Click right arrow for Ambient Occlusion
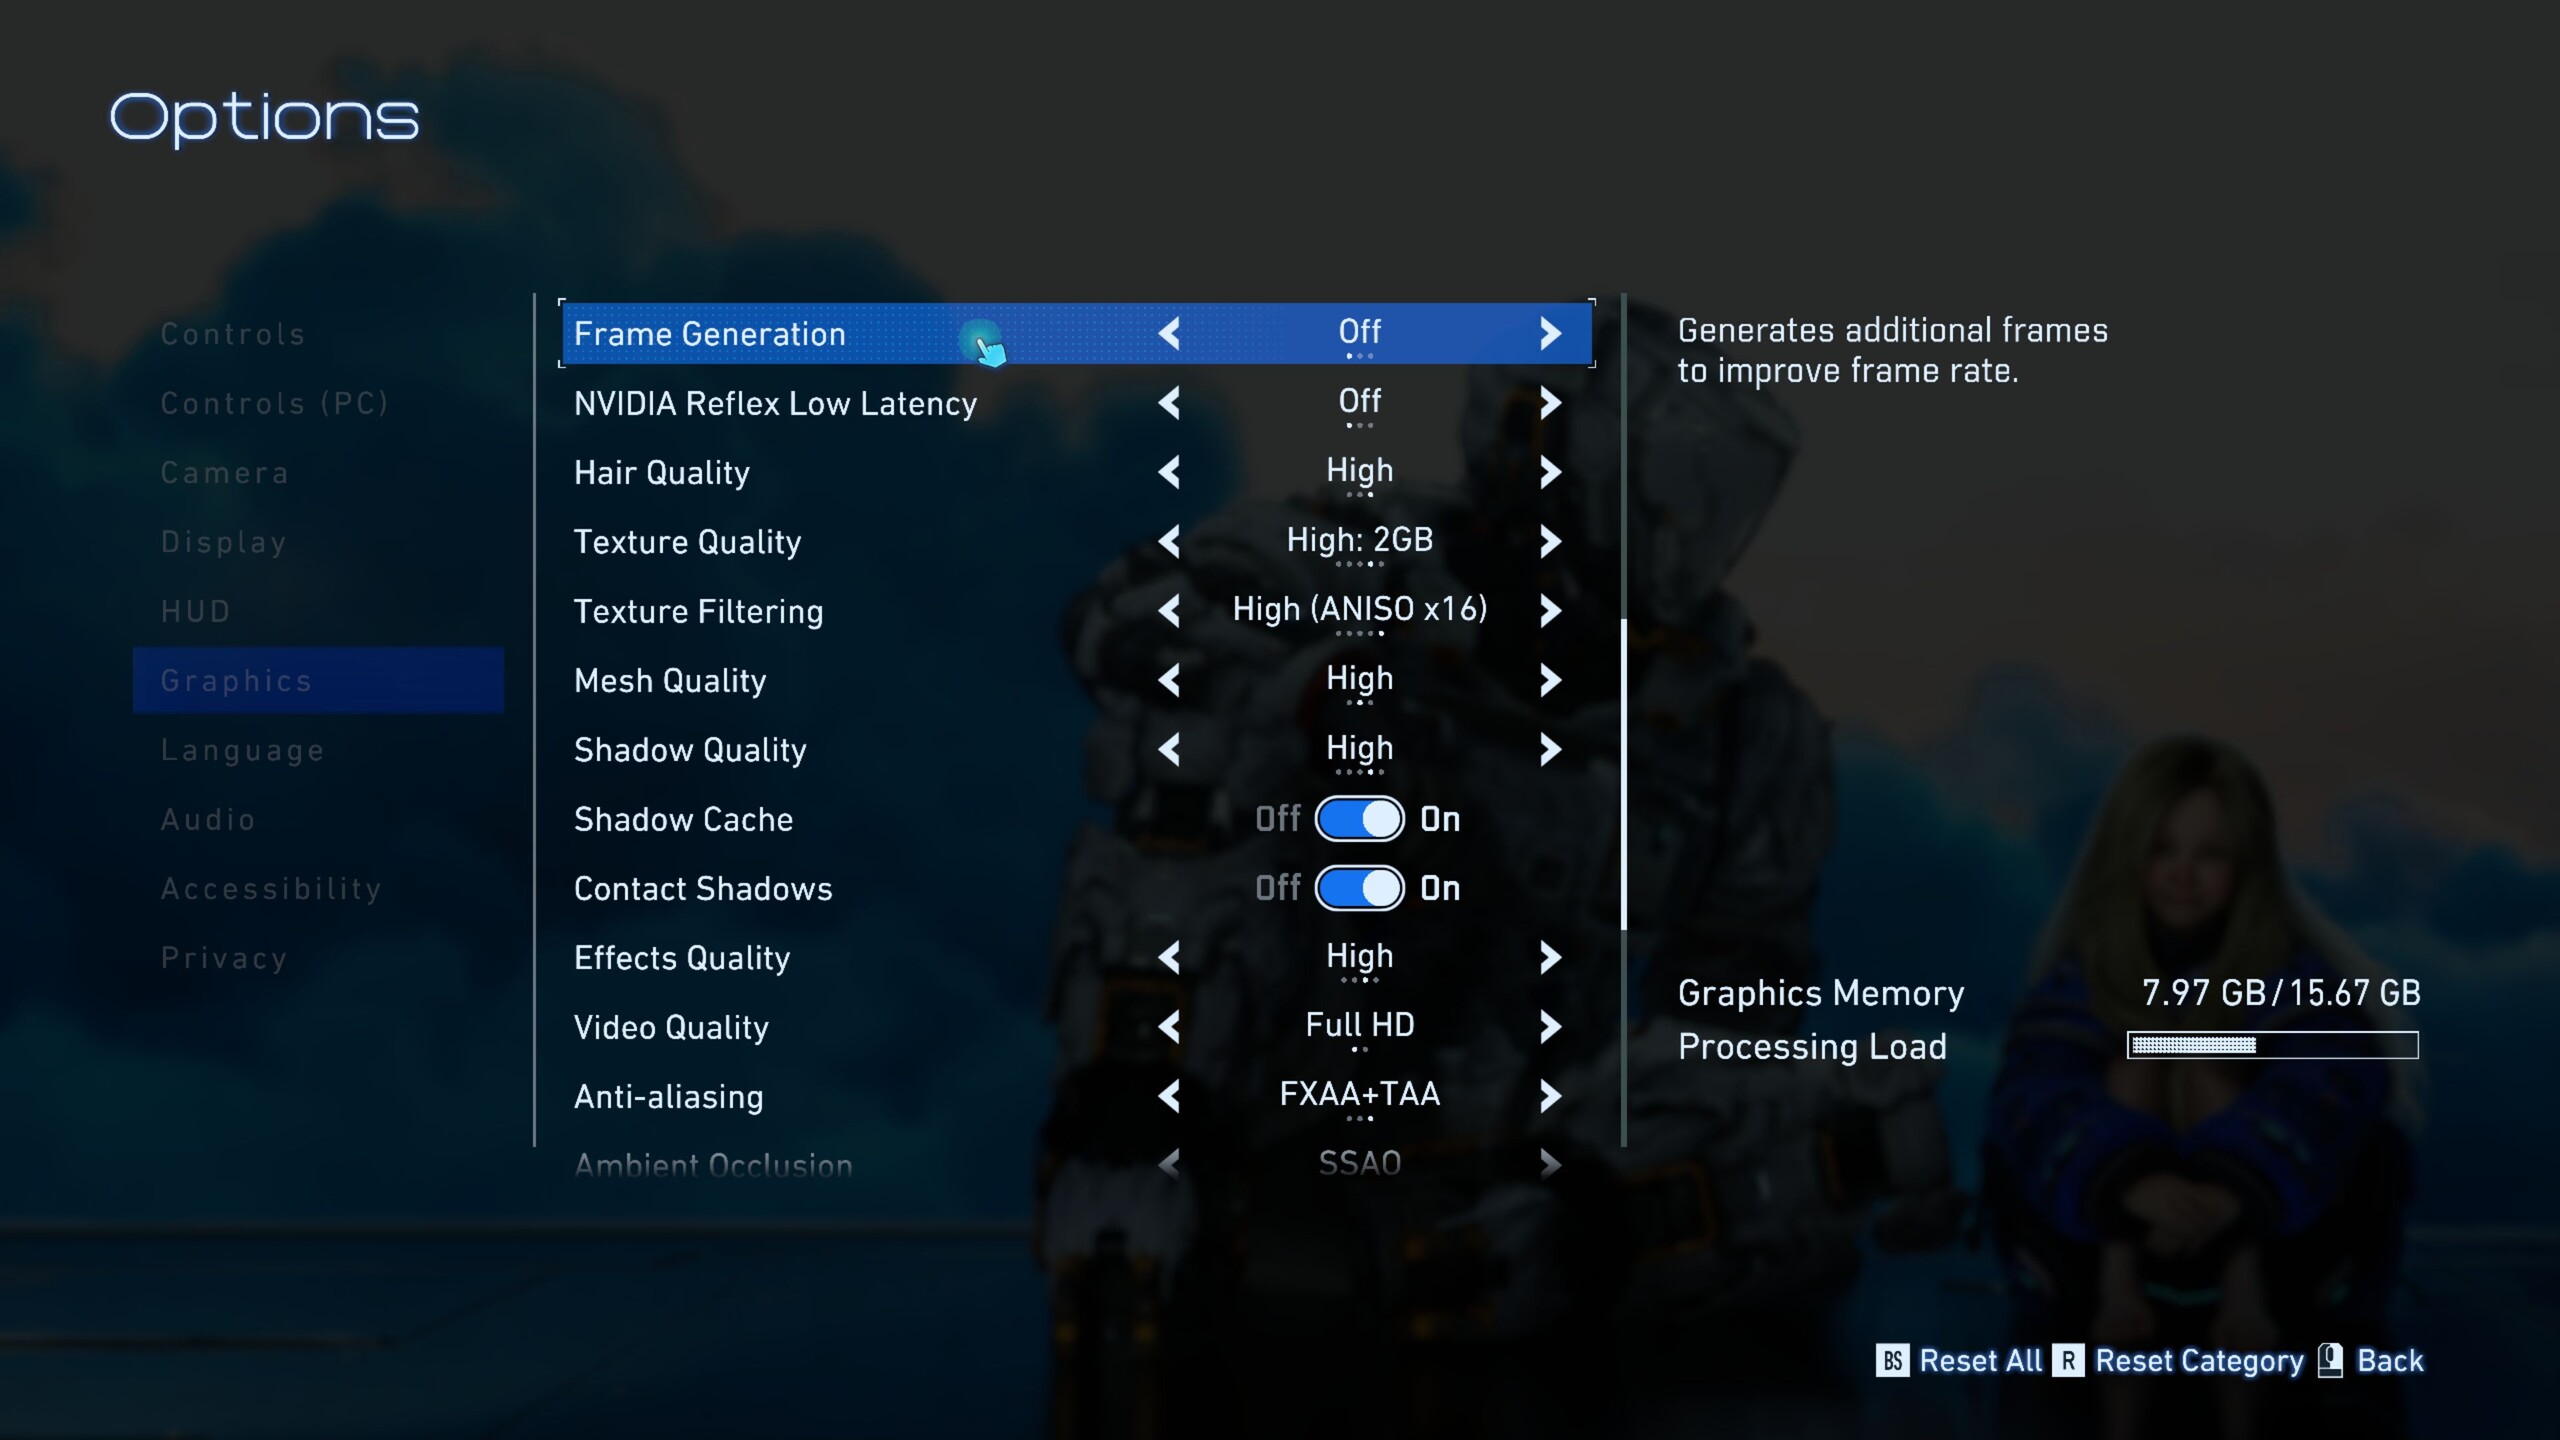This screenshot has height=1440, width=2560. [x=1550, y=1163]
